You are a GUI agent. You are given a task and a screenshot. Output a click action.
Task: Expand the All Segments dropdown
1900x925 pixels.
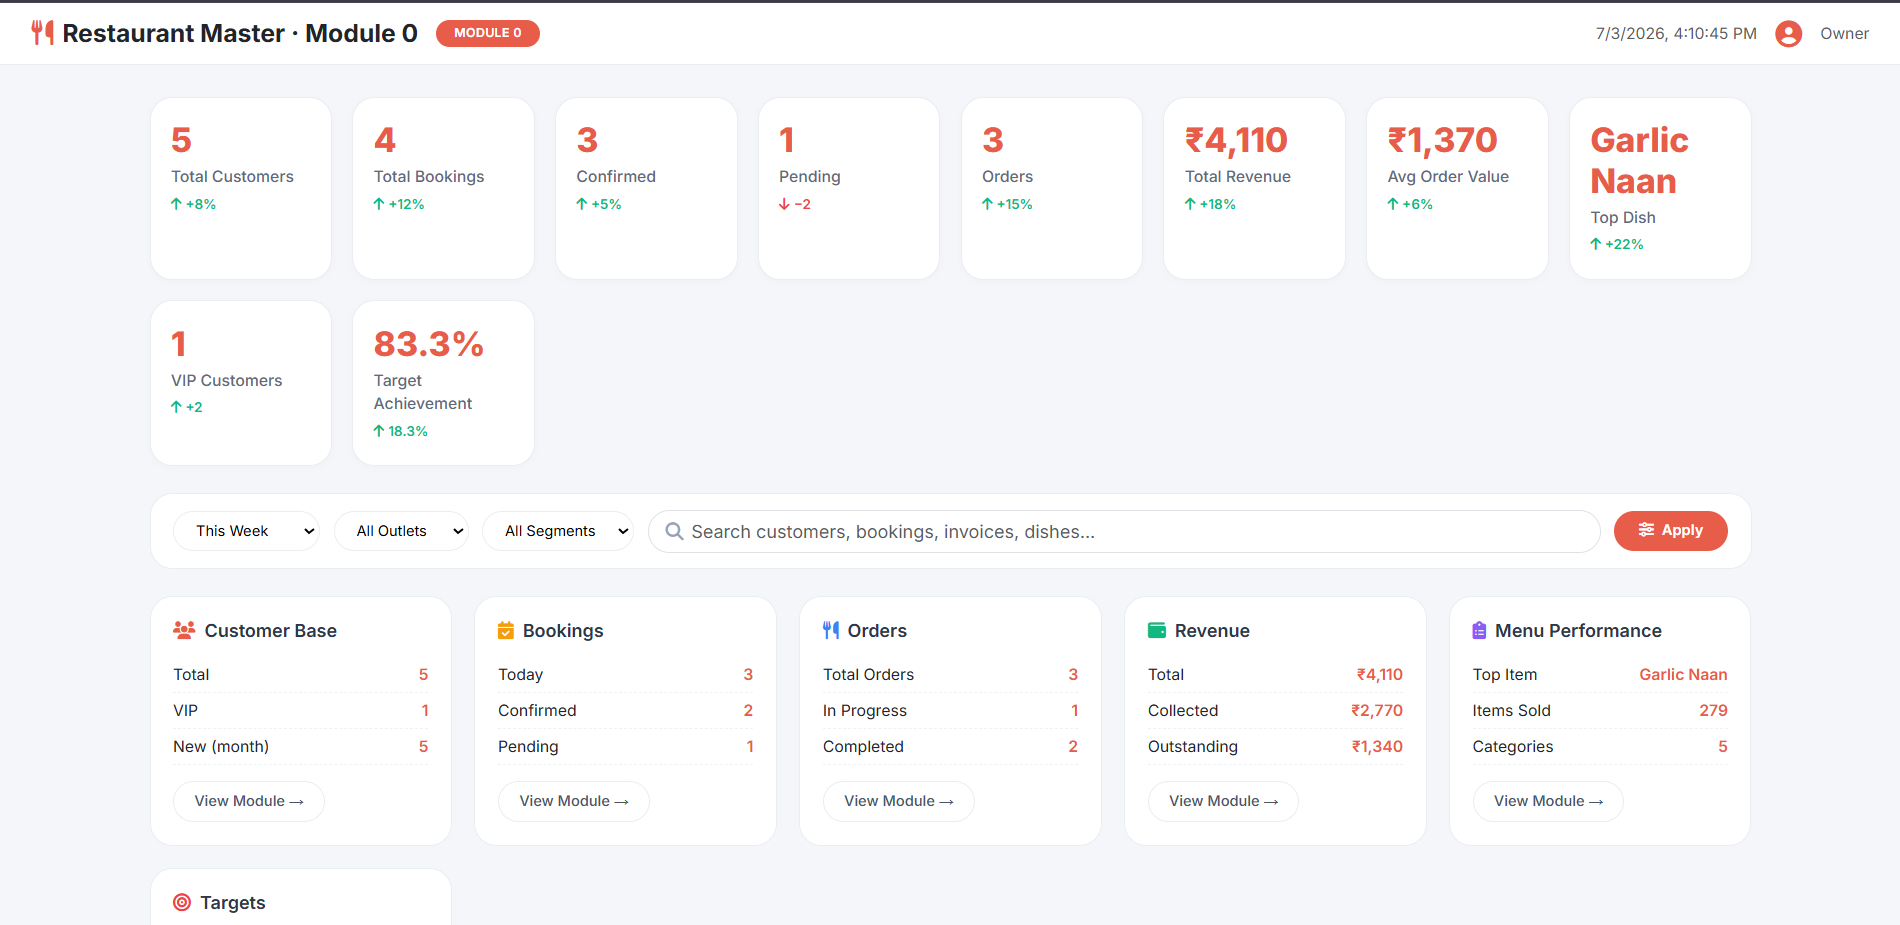tap(558, 531)
